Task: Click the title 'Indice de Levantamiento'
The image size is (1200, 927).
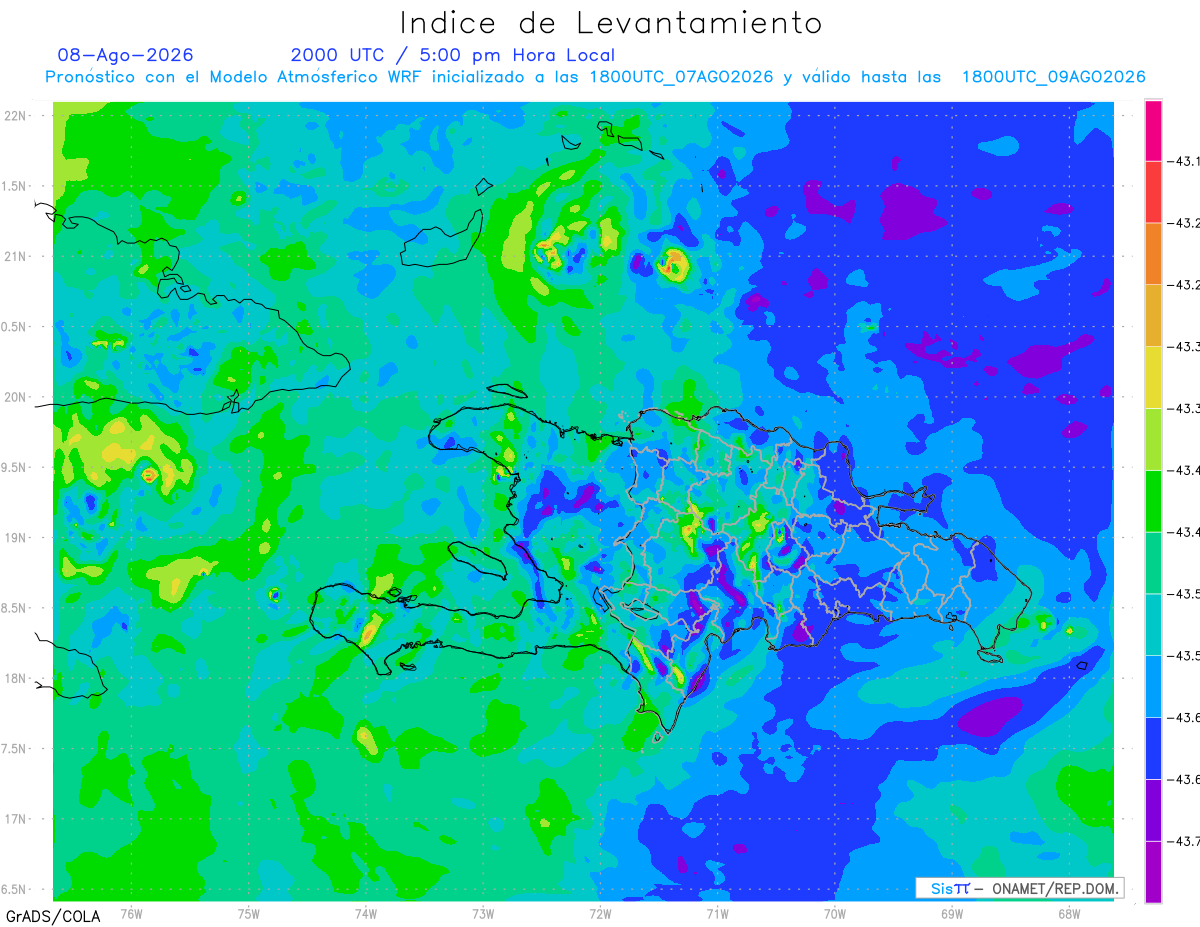Action: (x=611, y=23)
